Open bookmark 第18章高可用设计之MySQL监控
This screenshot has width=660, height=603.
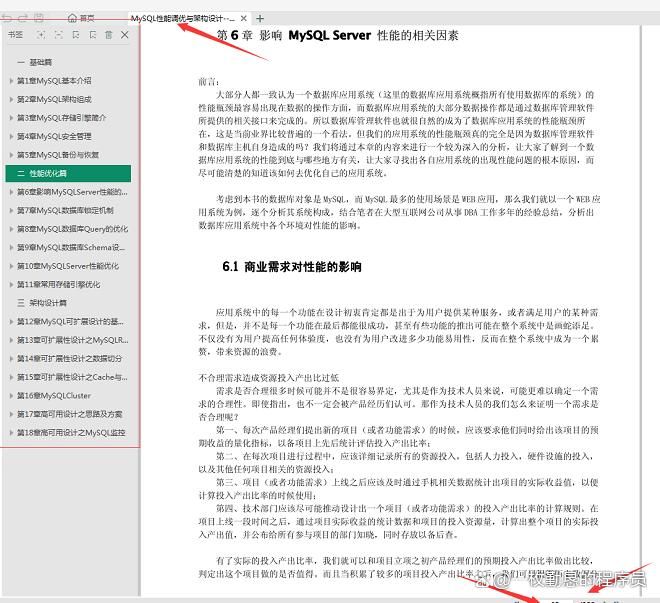[x=71, y=433]
